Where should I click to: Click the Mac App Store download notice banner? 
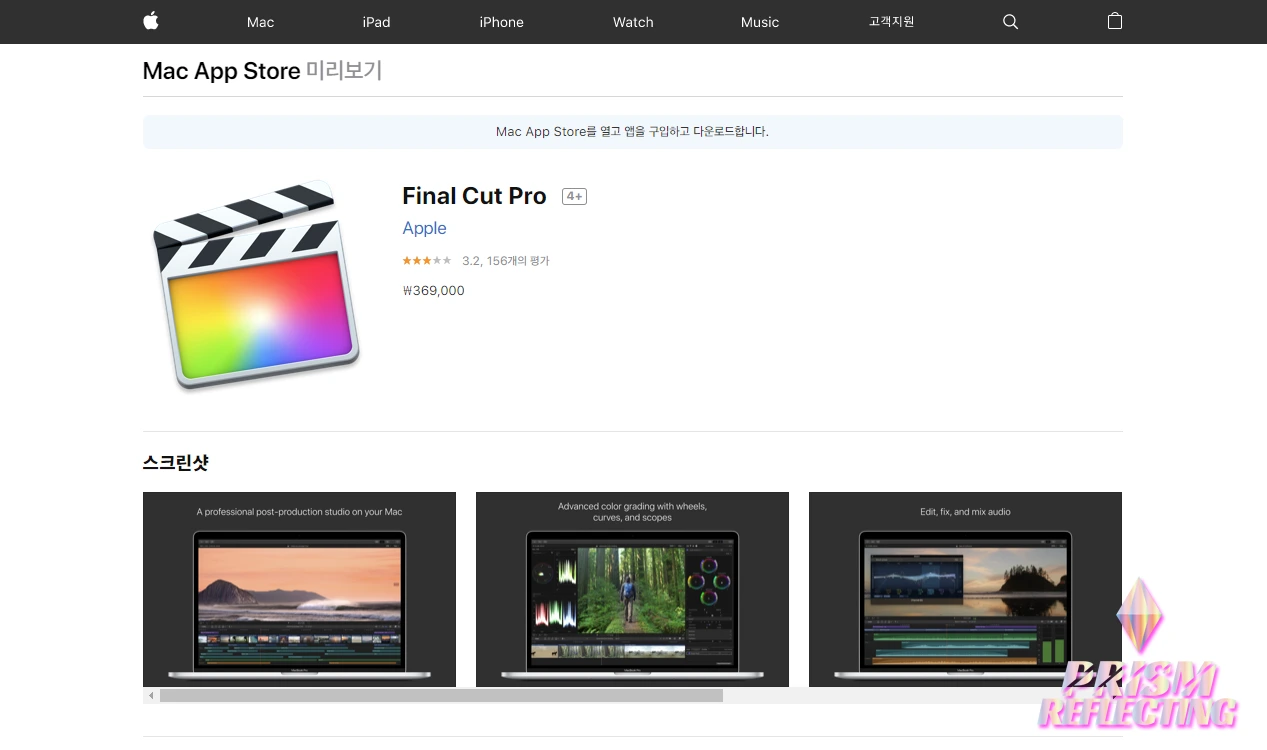tap(632, 132)
